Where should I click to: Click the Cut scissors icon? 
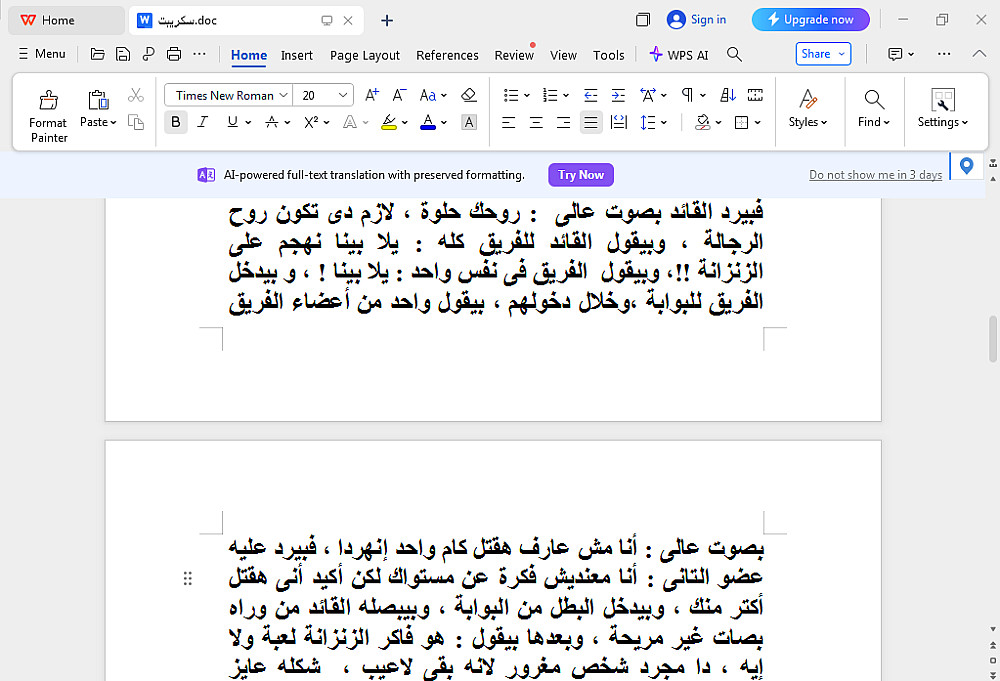tap(135, 96)
